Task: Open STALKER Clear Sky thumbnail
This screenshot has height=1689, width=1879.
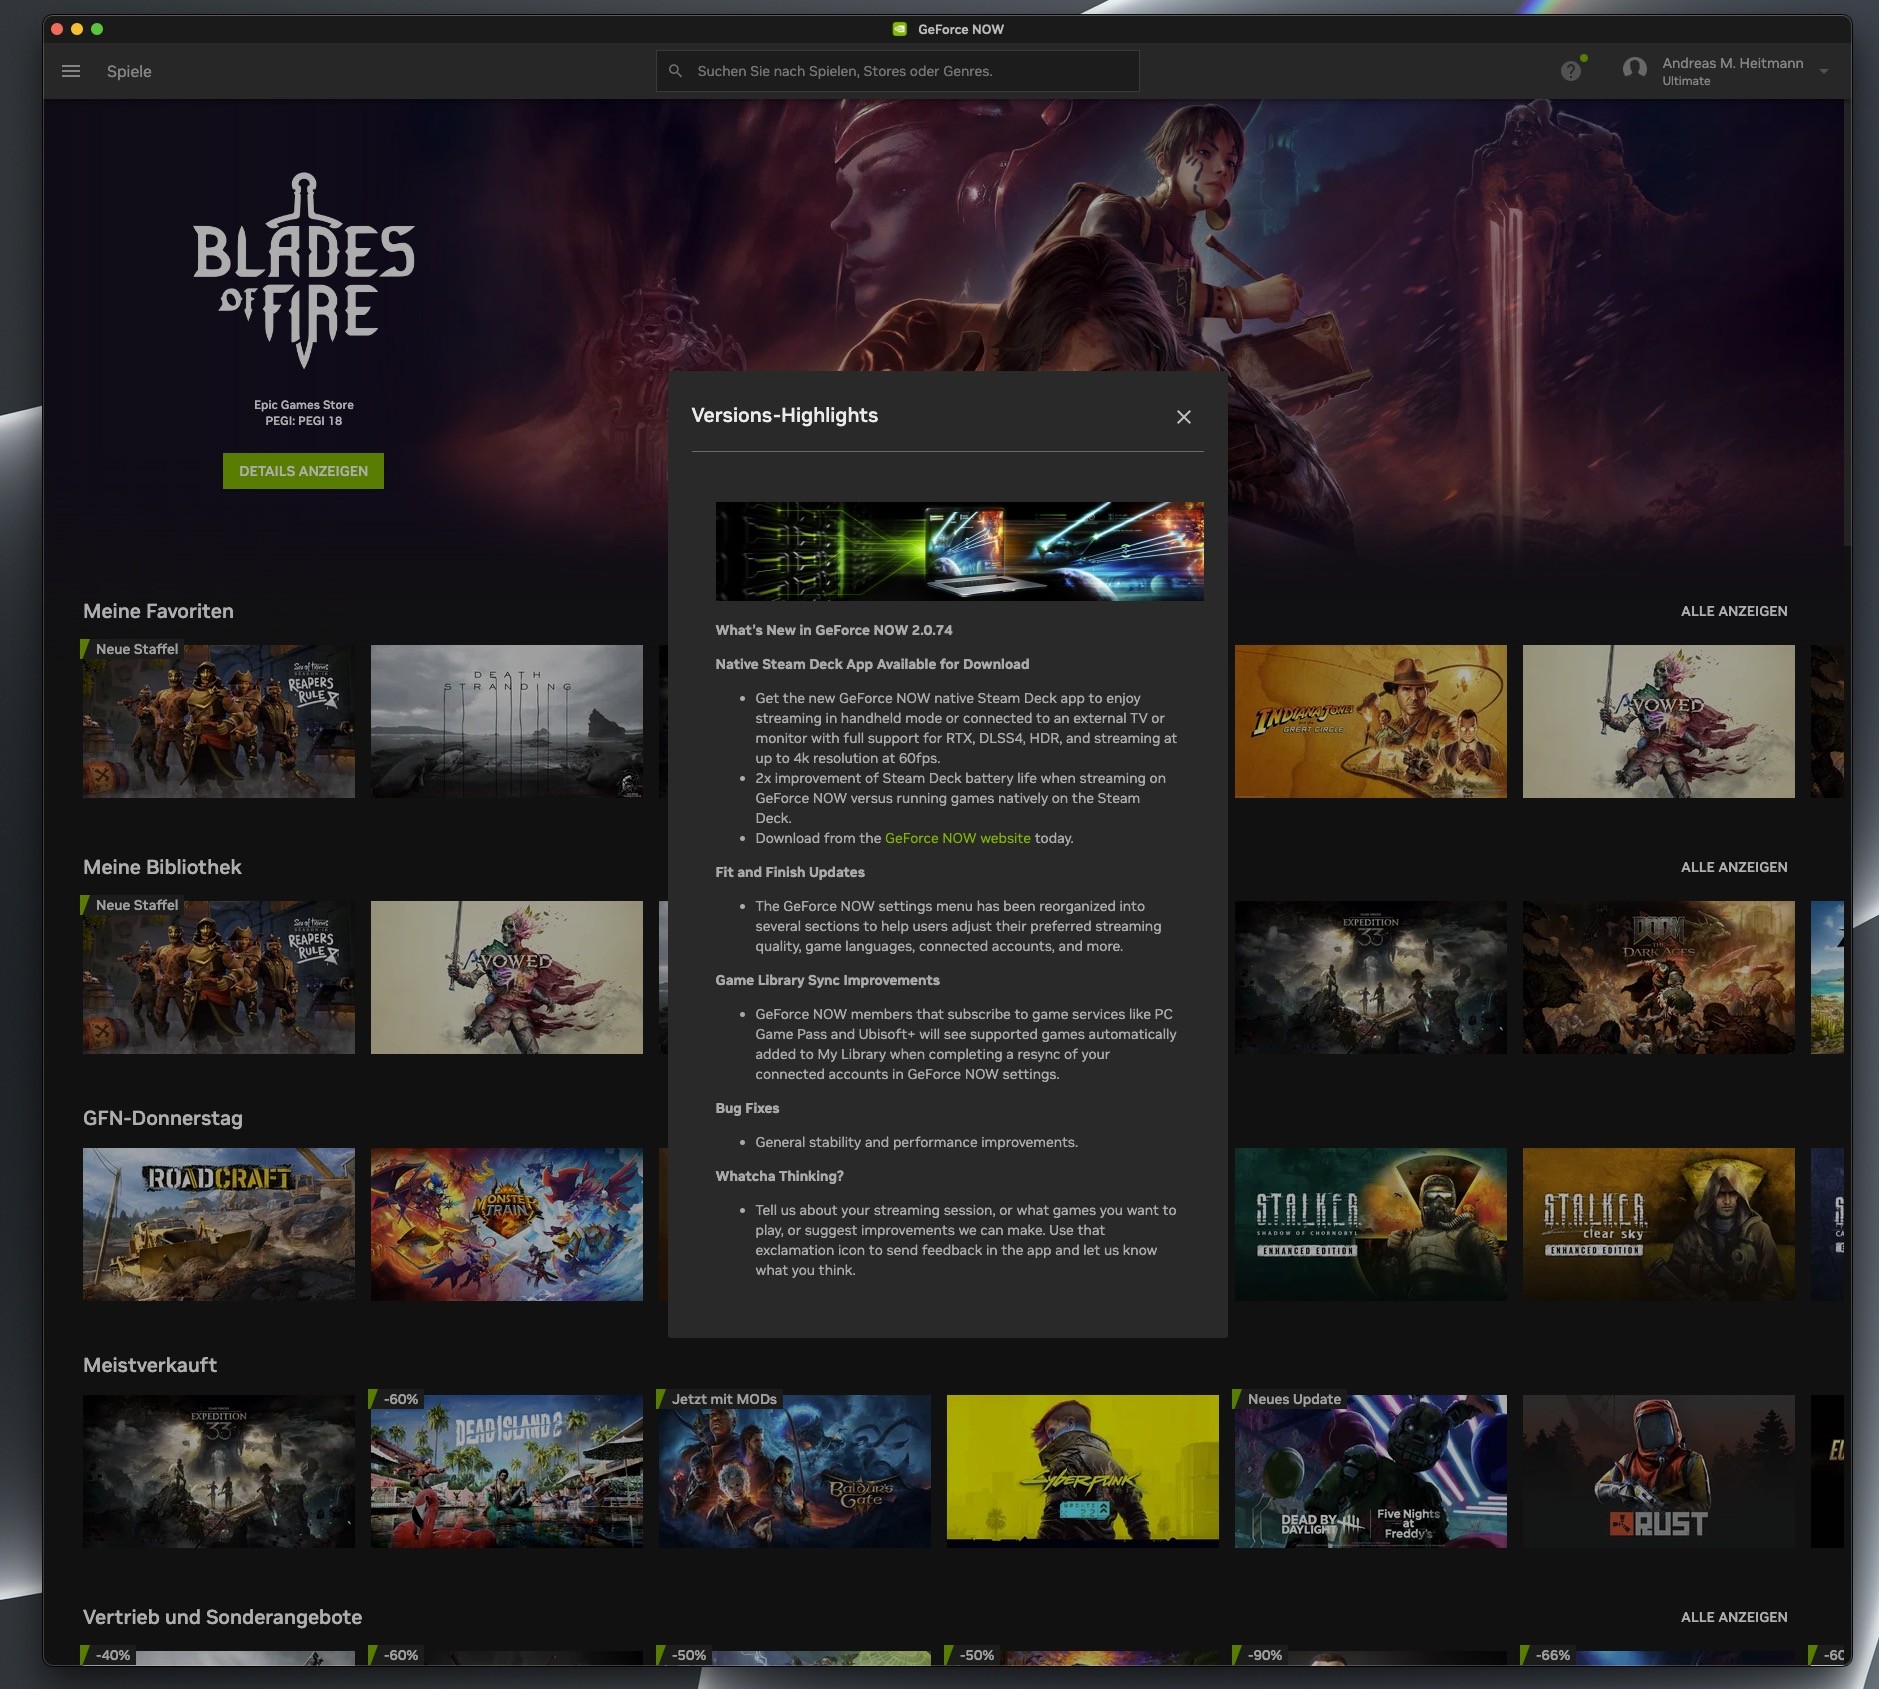Action: coord(1659,1224)
